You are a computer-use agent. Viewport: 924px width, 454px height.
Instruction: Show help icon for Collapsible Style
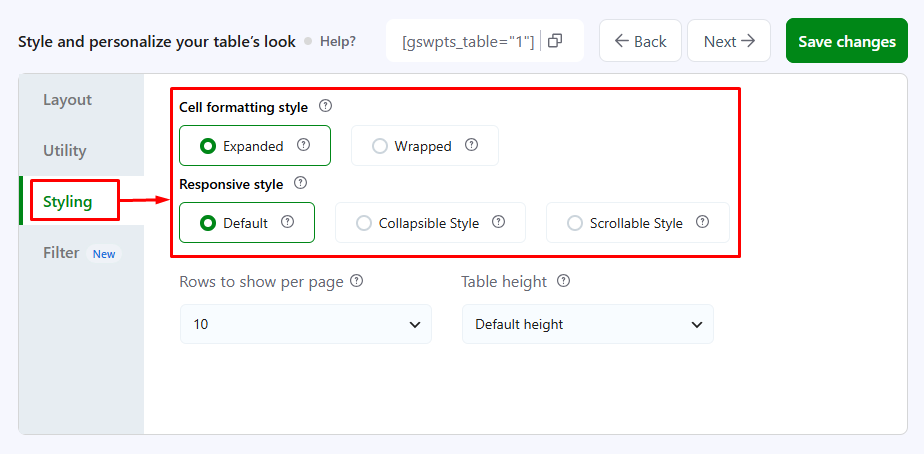click(x=499, y=222)
